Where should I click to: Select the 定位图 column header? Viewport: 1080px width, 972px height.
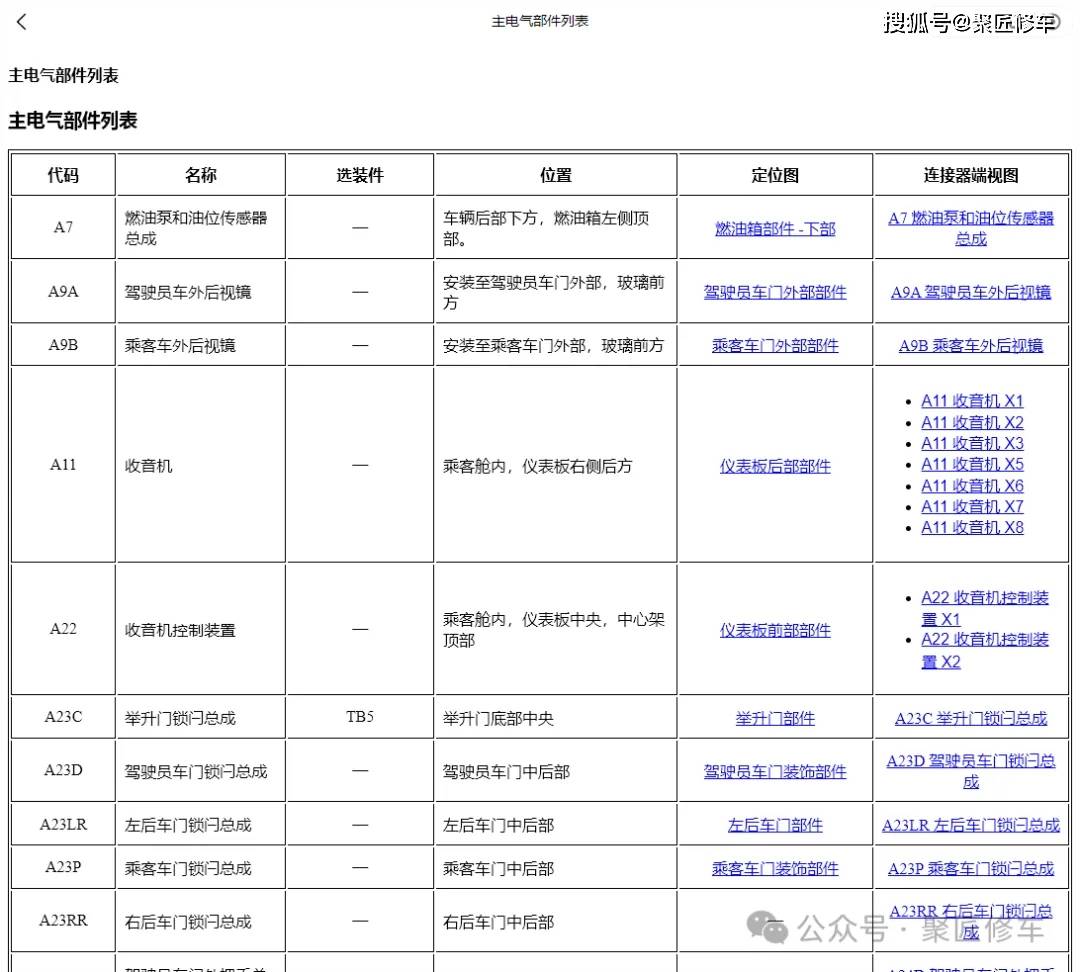point(775,175)
